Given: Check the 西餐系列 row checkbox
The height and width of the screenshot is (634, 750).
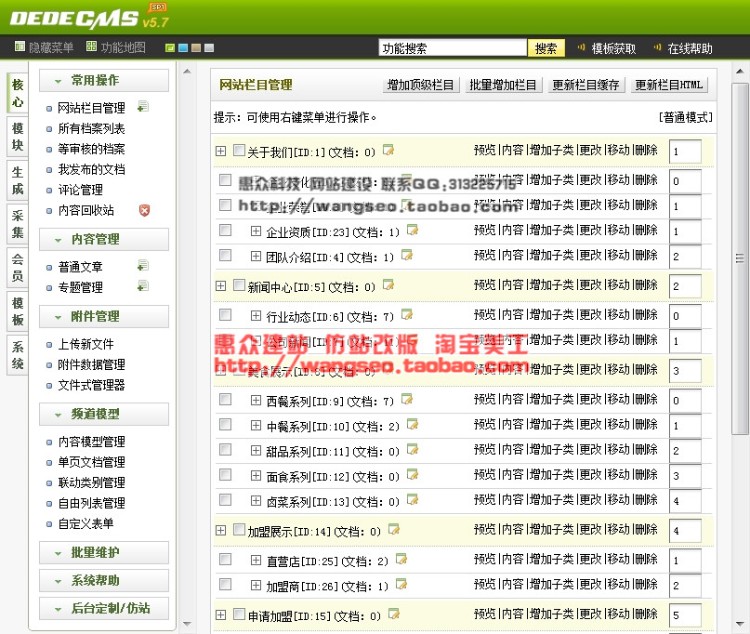Looking at the screenshot, I should [225, 399].
